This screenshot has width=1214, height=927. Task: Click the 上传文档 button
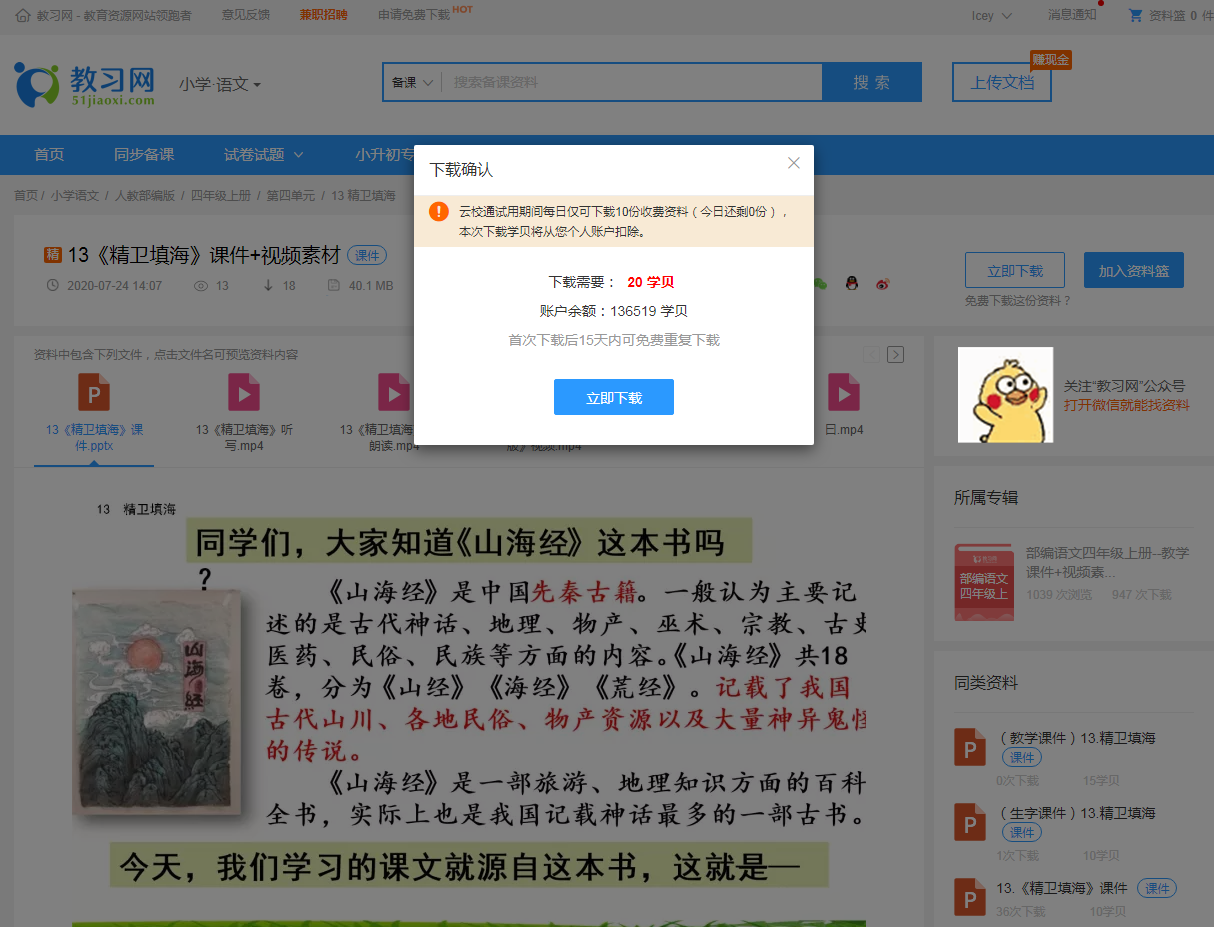click(x=1001, y=83)
